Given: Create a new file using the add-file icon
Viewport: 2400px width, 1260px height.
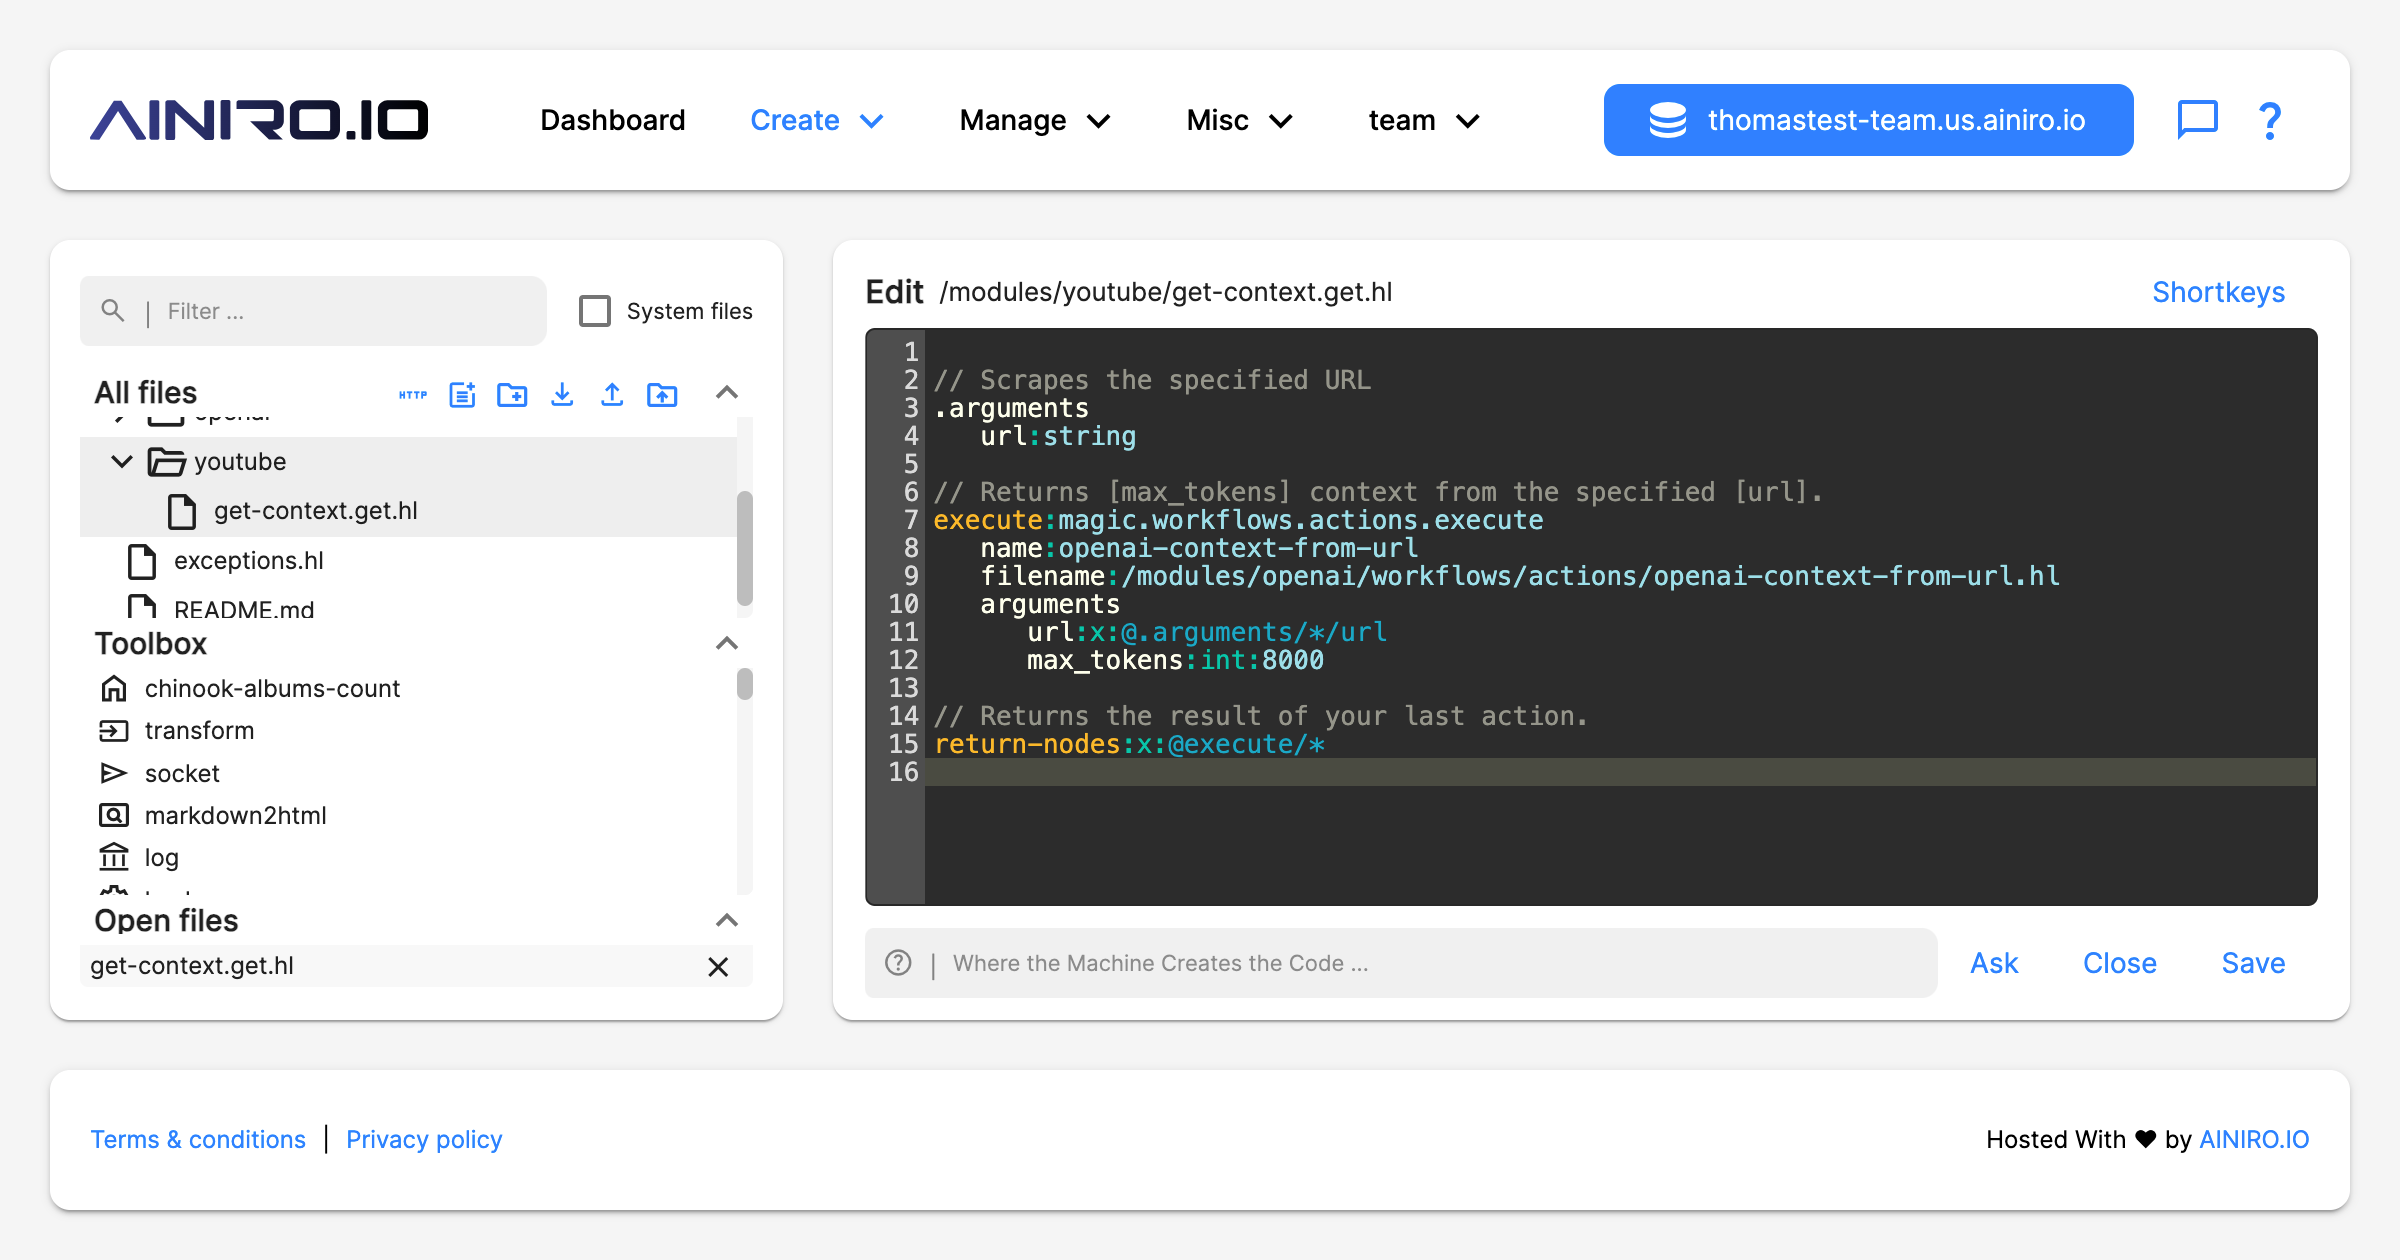Looking at the screenshot, I should (462, 395).
